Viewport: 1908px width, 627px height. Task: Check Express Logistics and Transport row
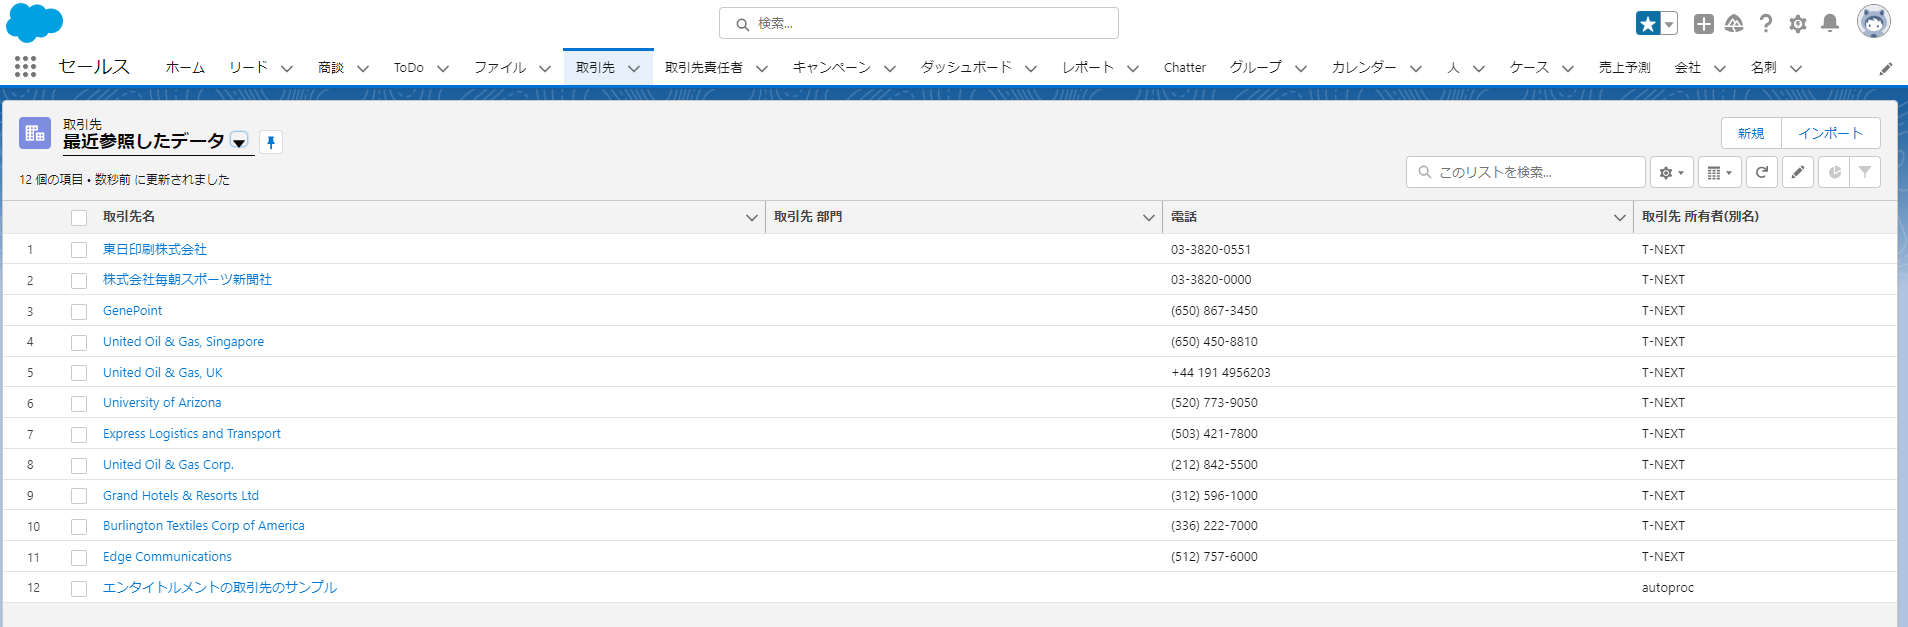[79, 435]
